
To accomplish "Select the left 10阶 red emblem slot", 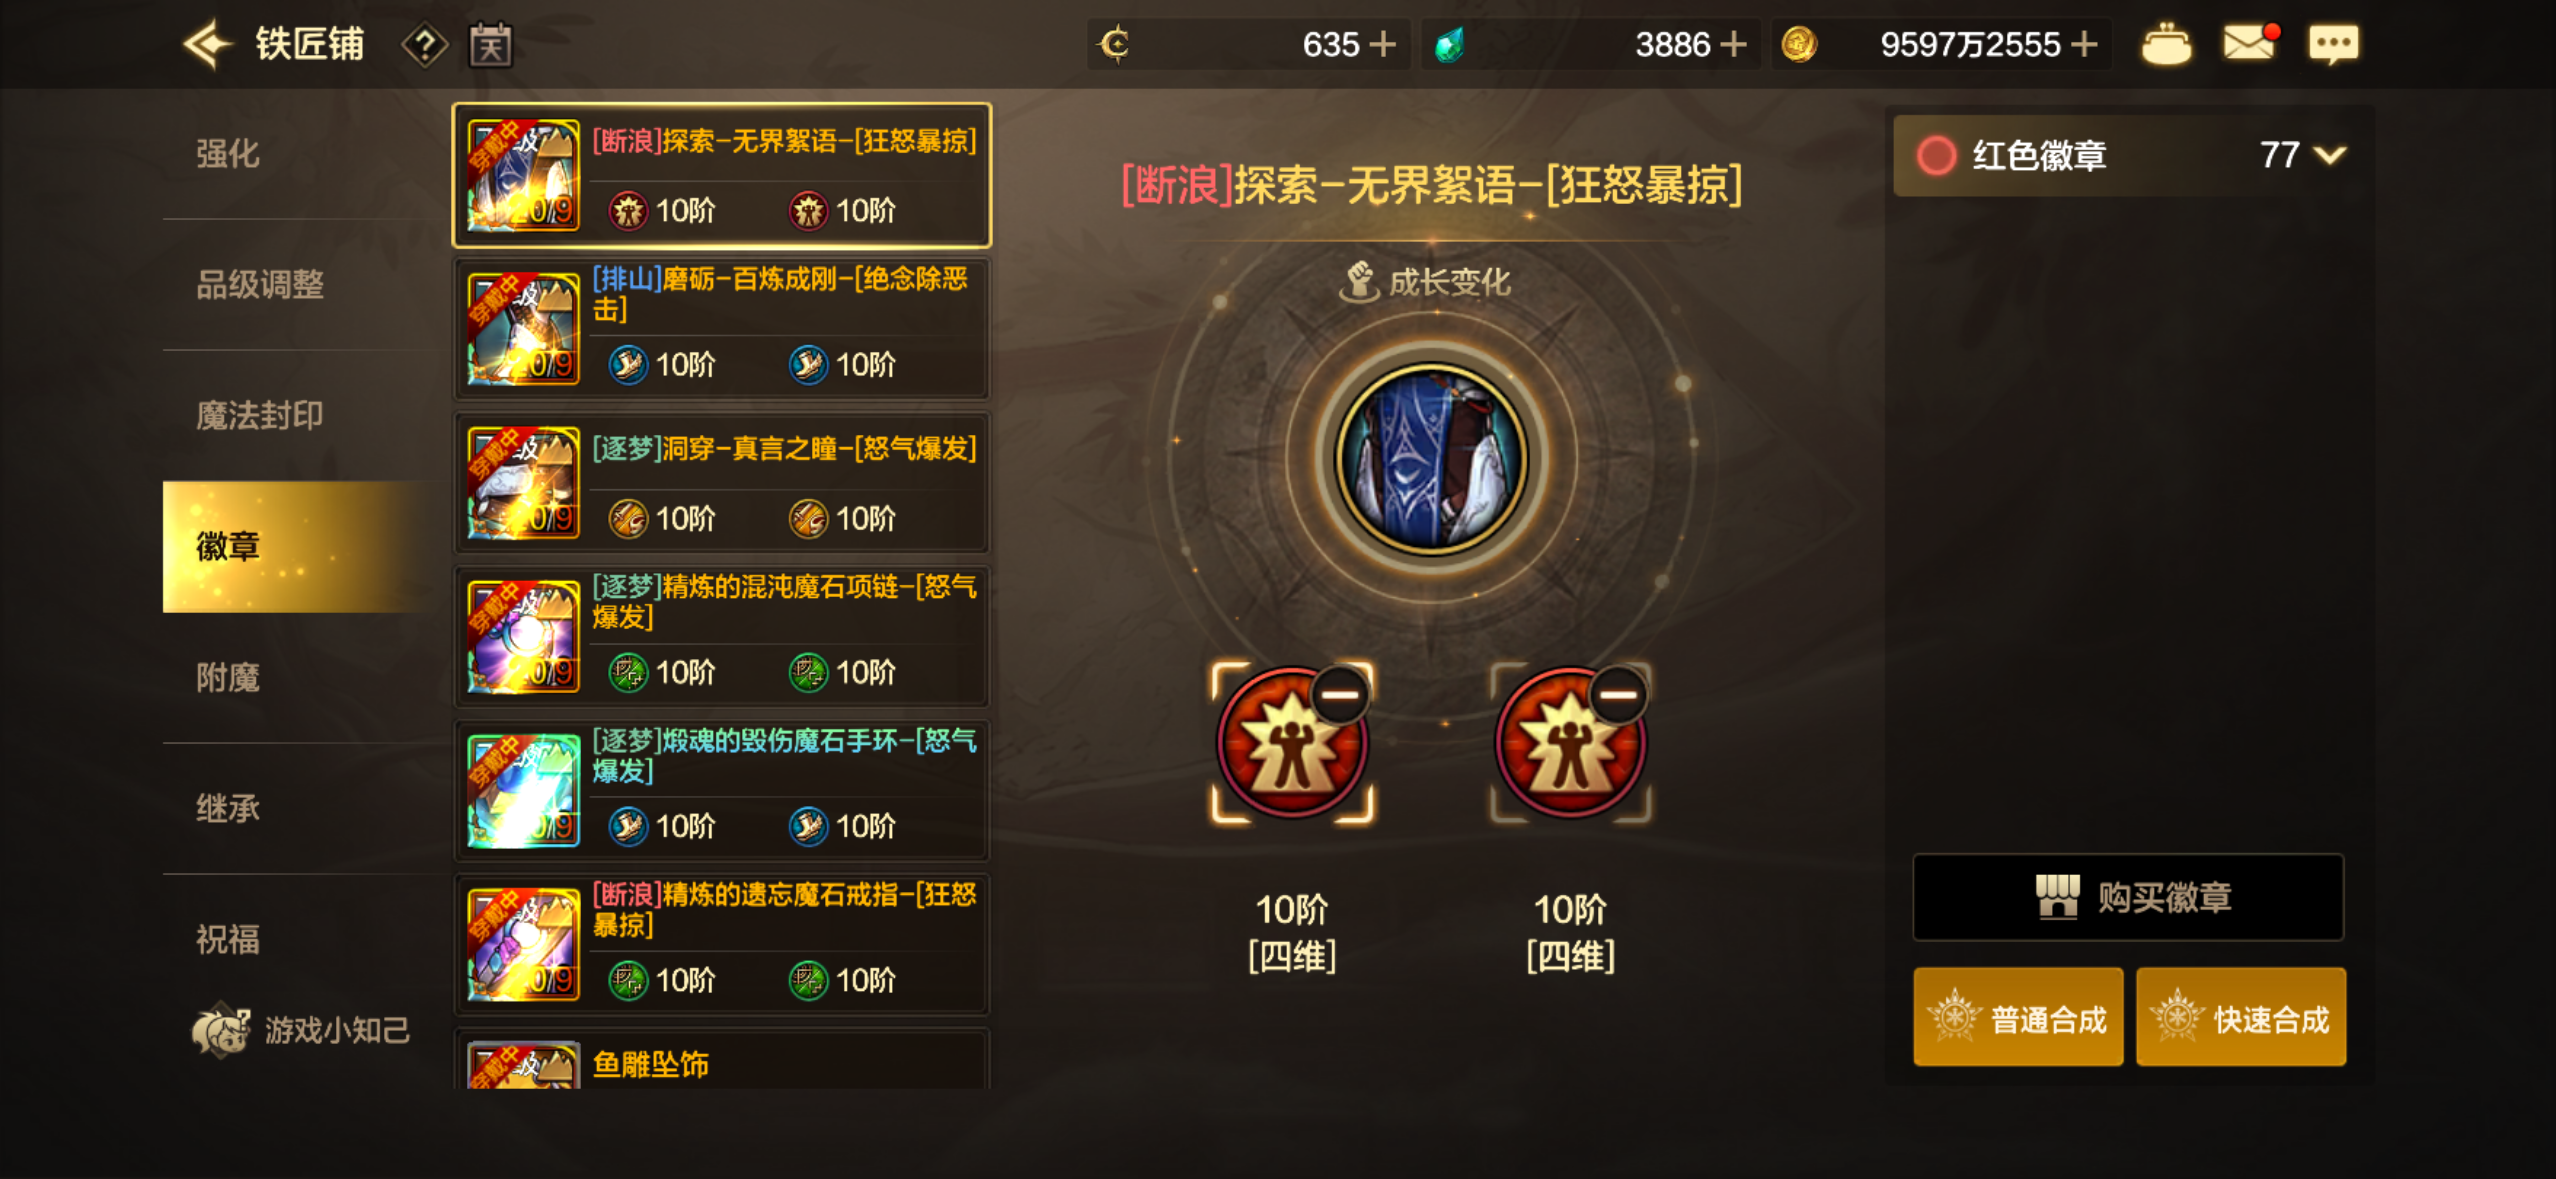I will pyautogui.click(x=1291, y=743).
